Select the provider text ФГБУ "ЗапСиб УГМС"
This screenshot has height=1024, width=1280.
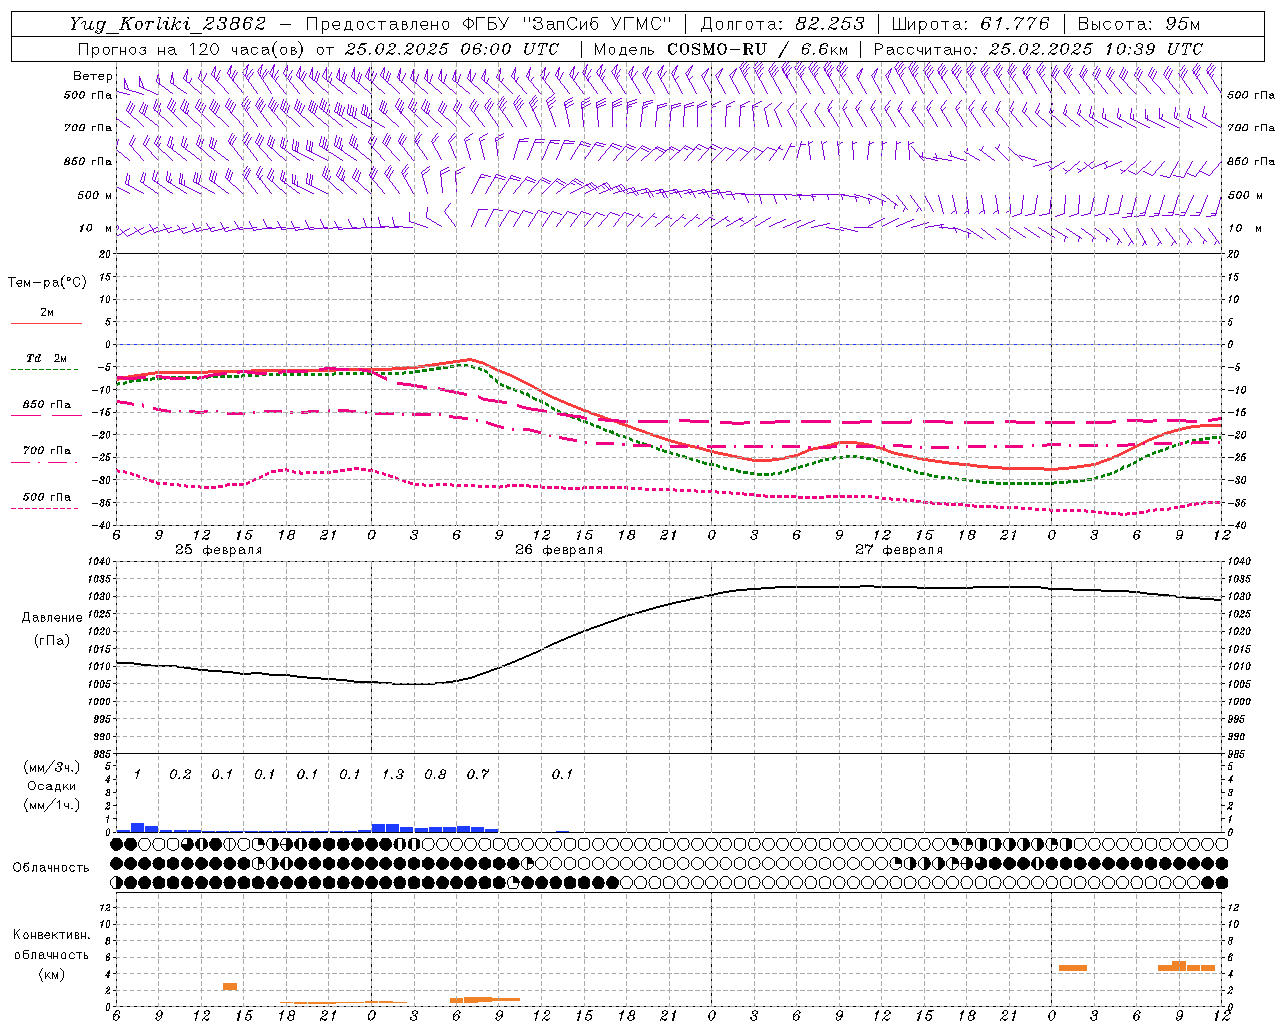(x=567, y=24)
